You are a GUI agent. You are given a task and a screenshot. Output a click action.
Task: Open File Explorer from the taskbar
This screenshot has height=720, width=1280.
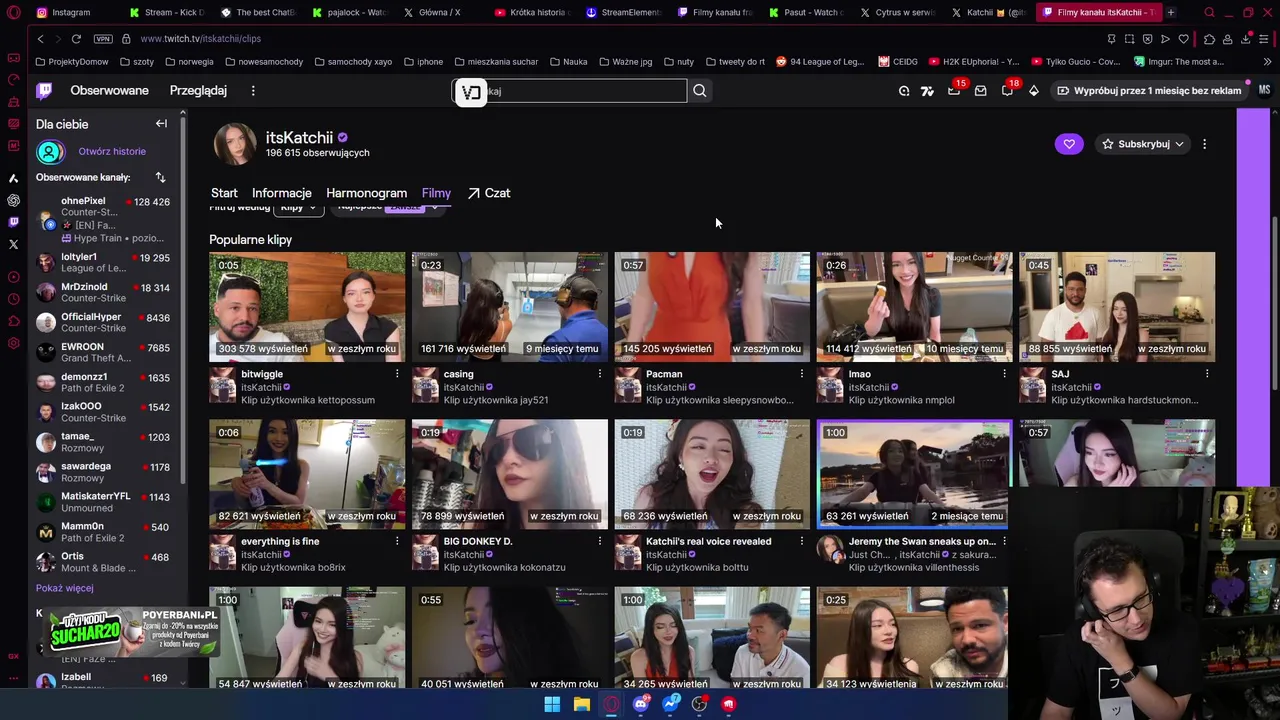tap(582, 704)
